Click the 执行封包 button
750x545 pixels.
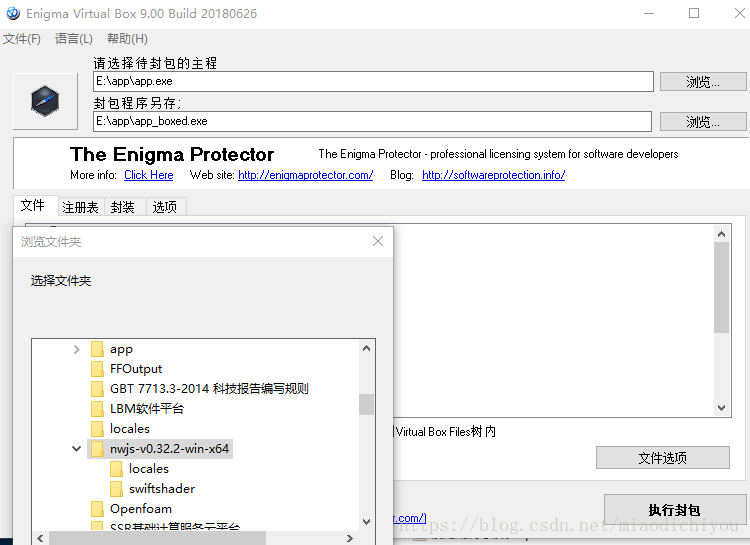(674, 510)
